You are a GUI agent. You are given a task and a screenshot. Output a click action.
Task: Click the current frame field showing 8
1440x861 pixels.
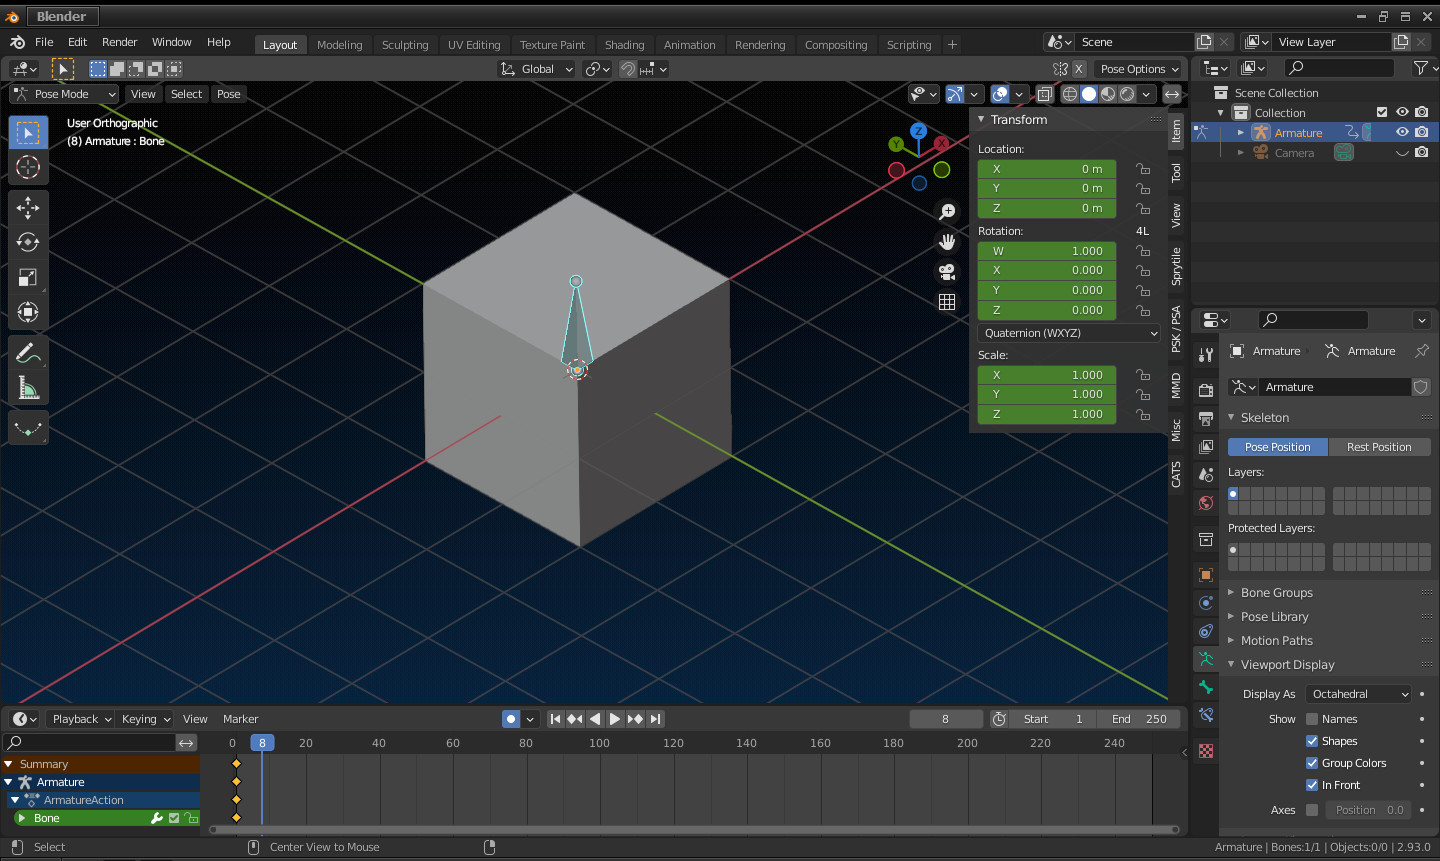(946, 718)
